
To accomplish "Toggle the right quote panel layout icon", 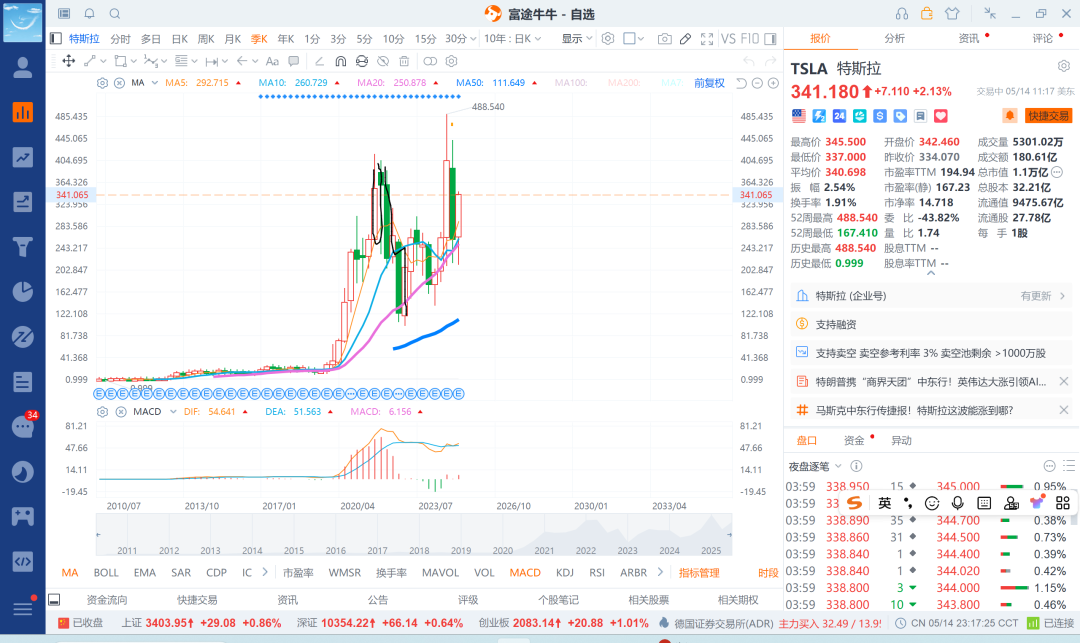I will pos(770,39).
